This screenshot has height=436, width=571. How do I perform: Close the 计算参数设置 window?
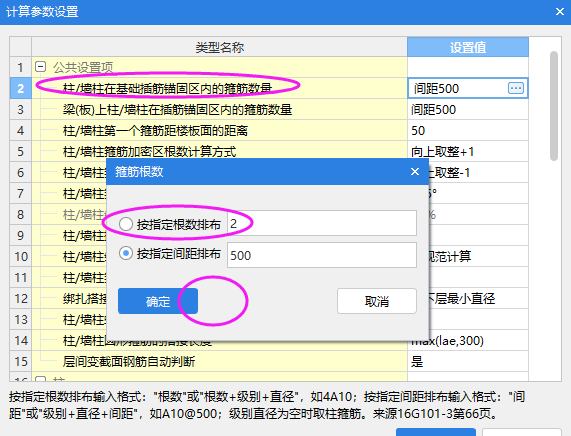coord(560,12)
